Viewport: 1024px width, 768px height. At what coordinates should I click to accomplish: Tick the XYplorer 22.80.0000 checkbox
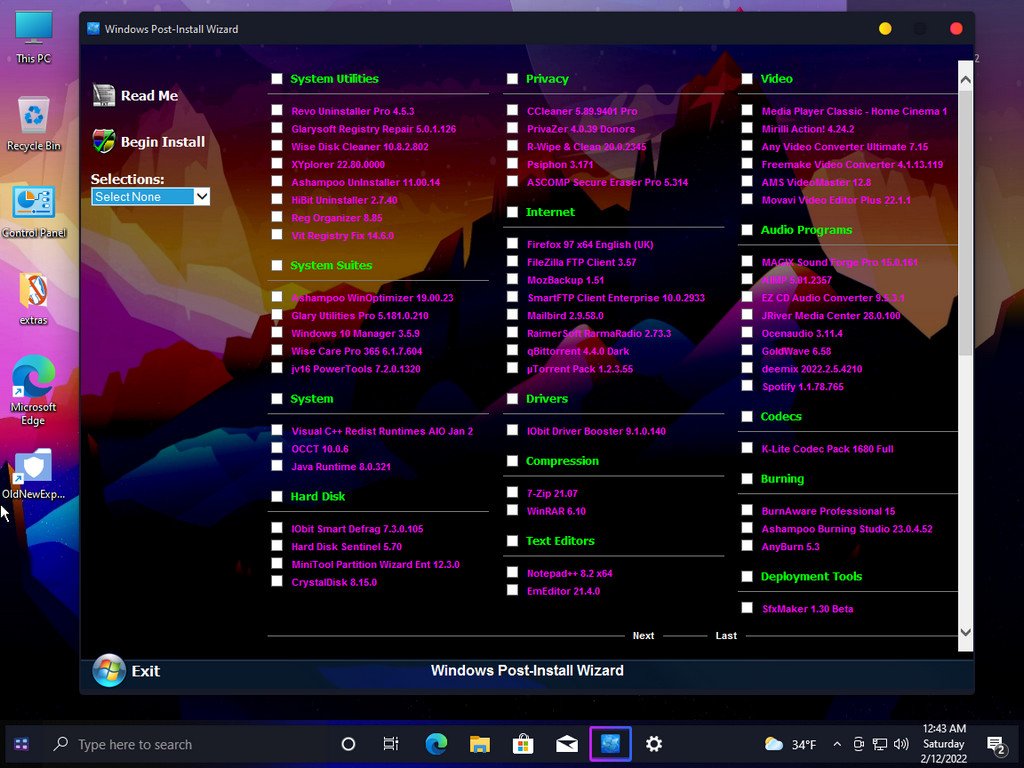(x=277, y=164)
